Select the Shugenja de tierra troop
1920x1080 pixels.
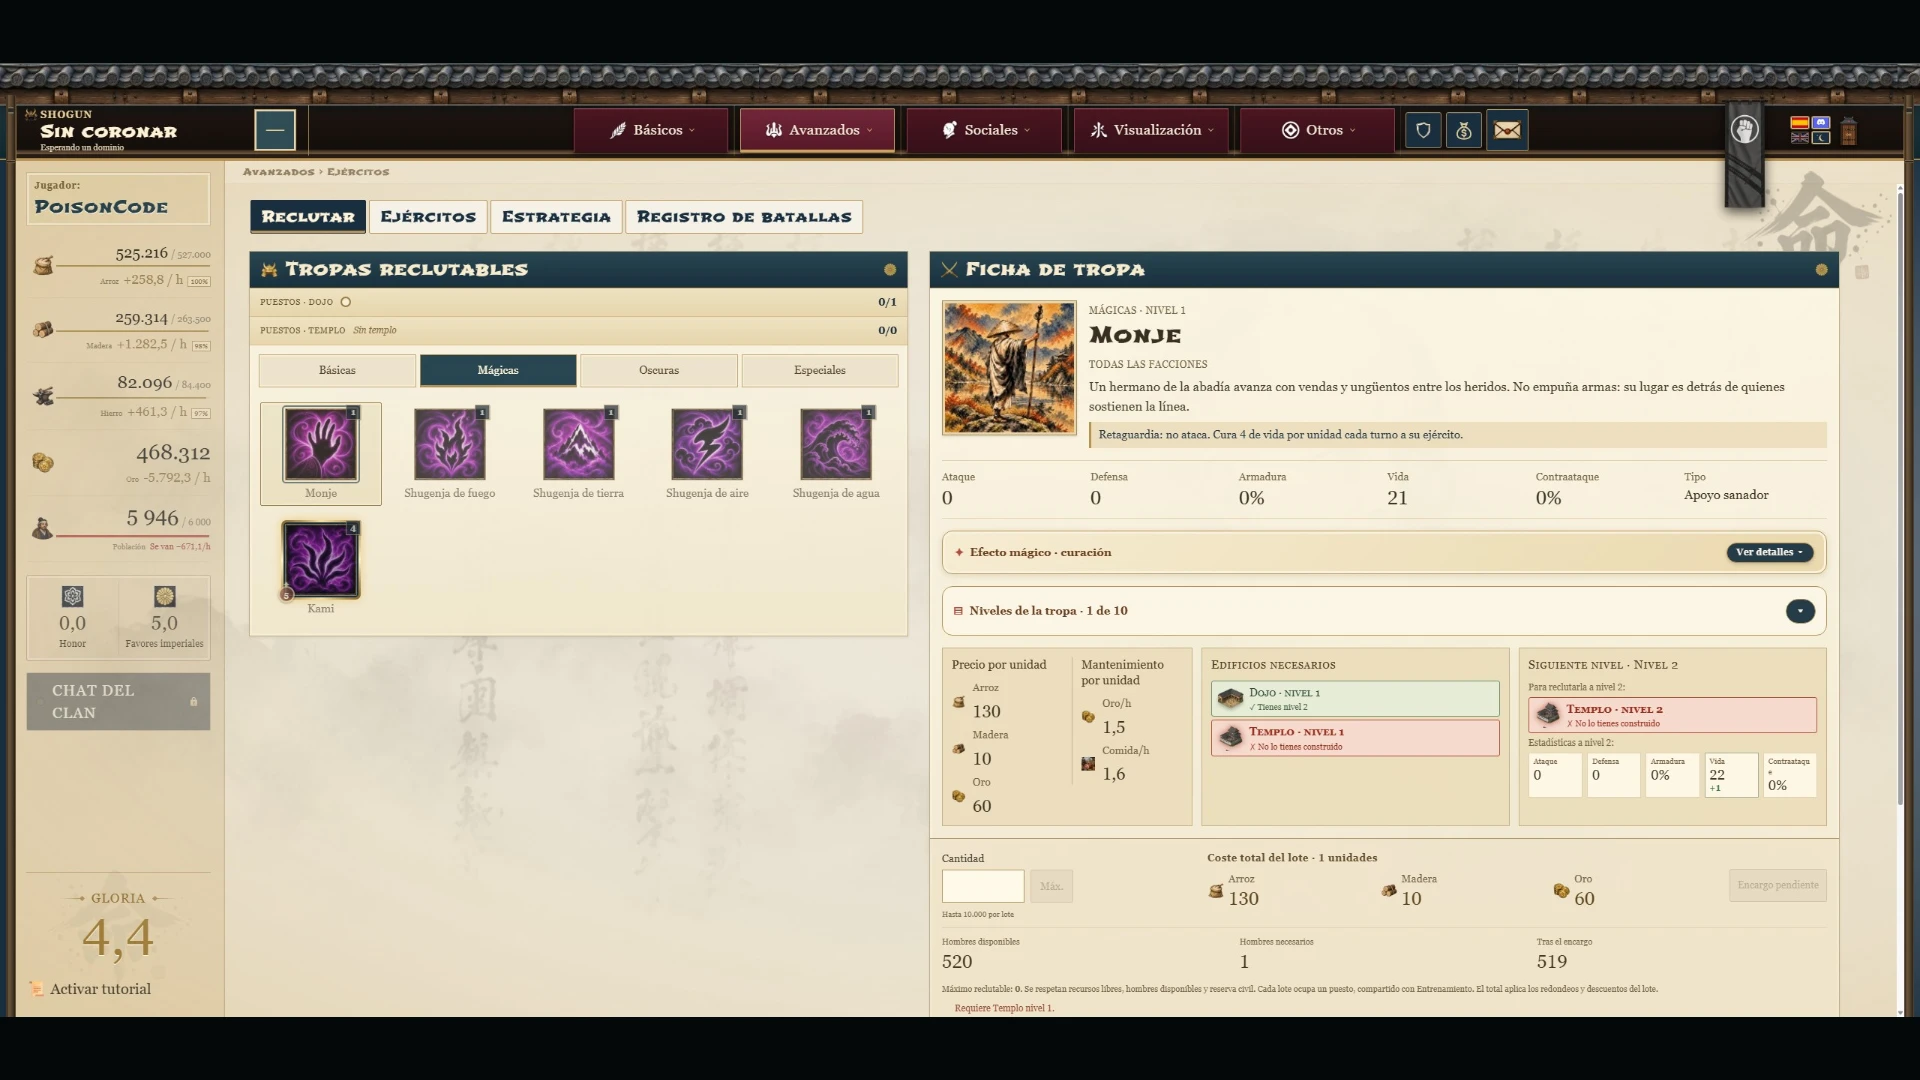578,445
